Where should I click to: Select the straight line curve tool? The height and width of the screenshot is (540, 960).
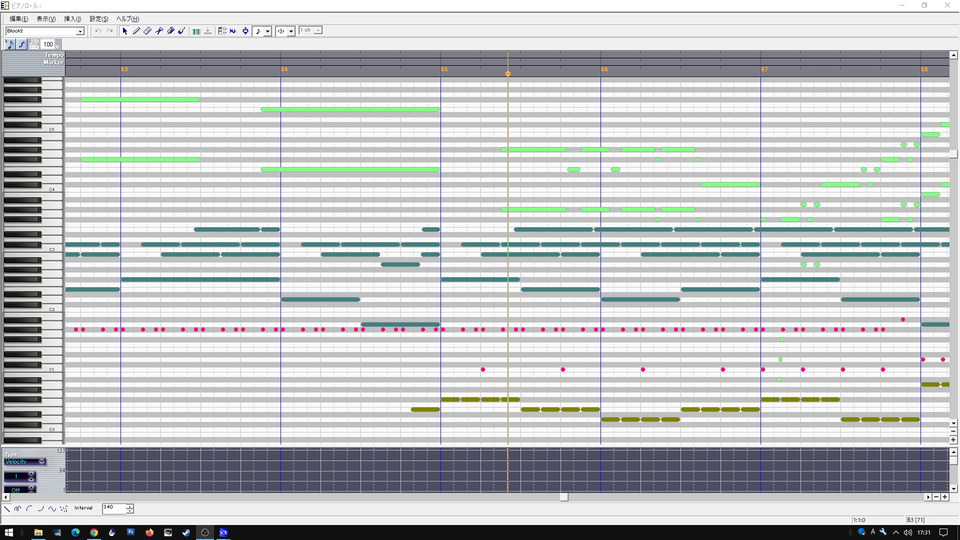click(7, 509)
